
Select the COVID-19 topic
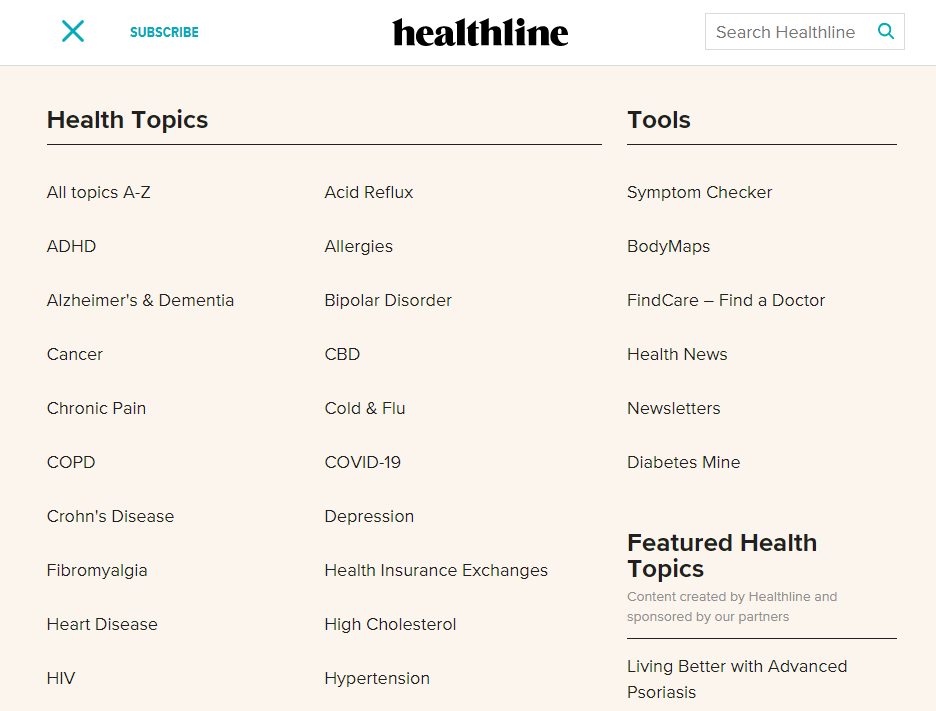click(x=362, y=462)
